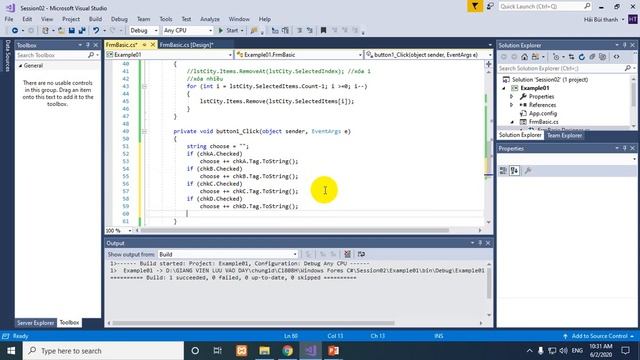Screen dimensions: 640x360
Task: Click Add to Source Control in status bar
Action: click(x=599, y=336)
